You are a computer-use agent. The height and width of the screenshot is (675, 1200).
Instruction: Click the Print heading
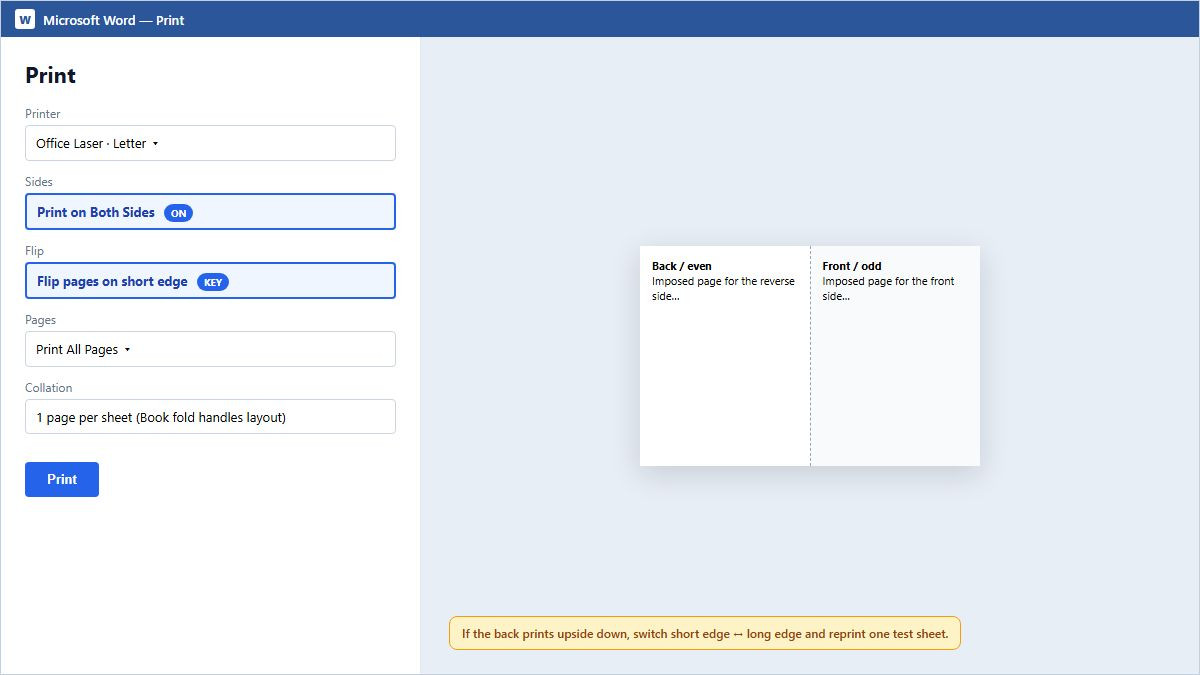[51, 75]
